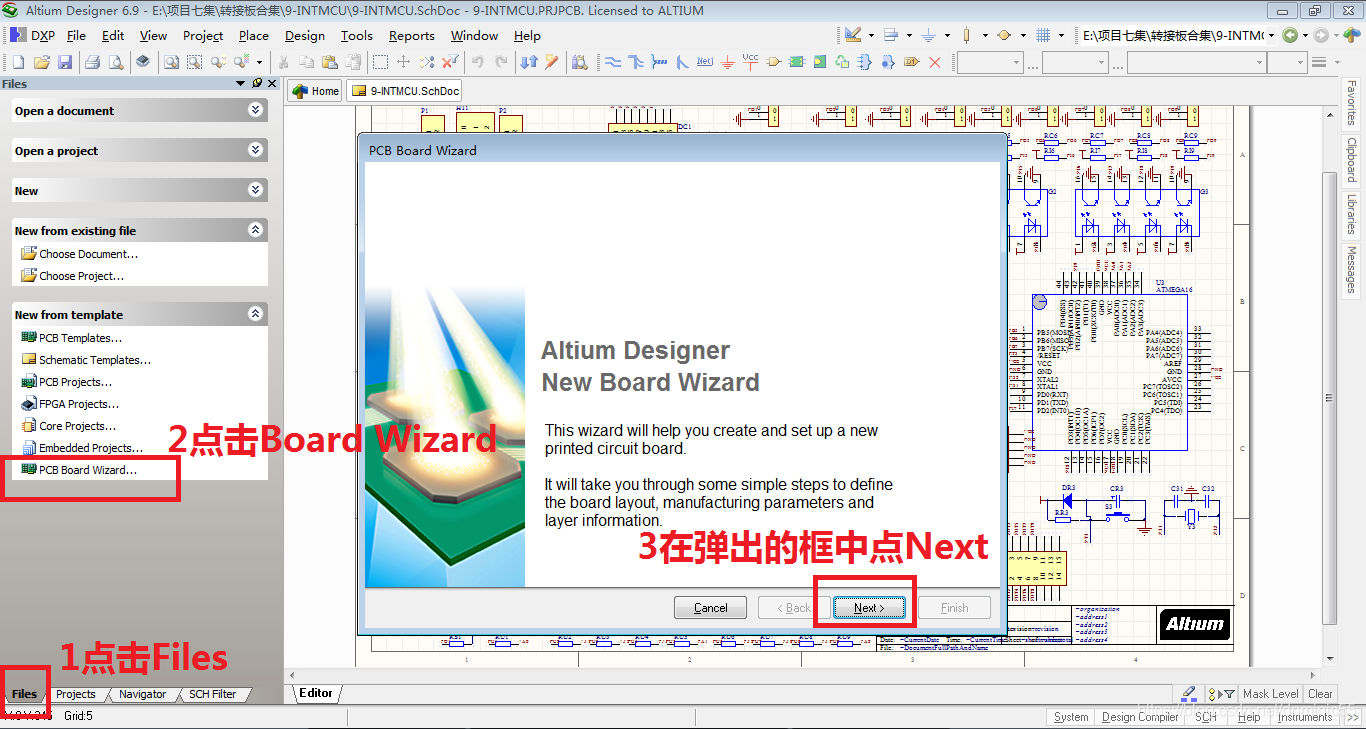Open the document path address dropdown
This screenshot has height=729, width=1366.
pos(1271,35)
